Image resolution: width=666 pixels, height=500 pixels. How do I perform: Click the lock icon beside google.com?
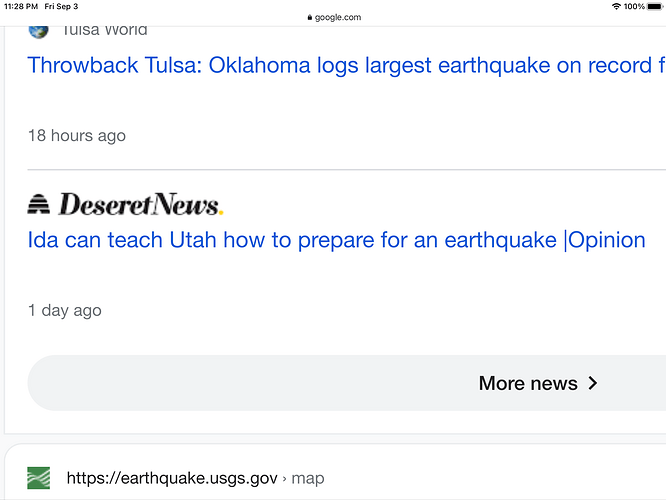coord(310,17)
